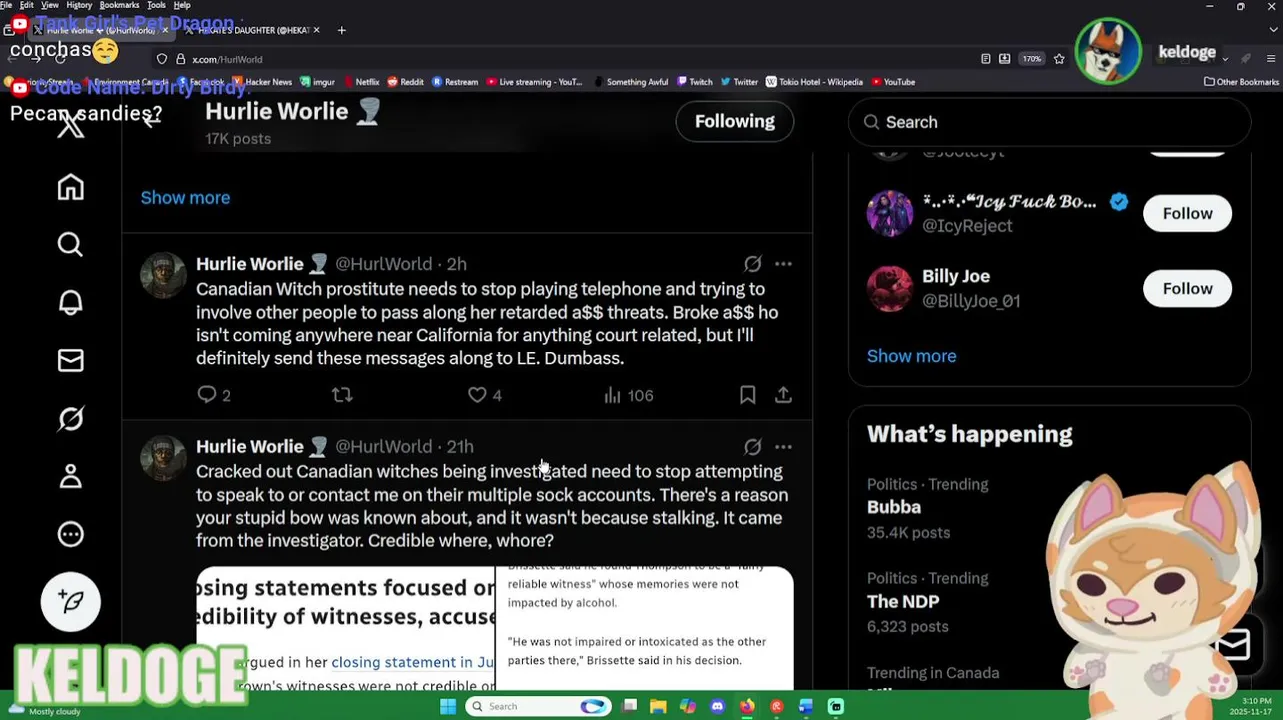The width and height of the screenshot is (1283, 720).
Task: Open Grok explain icon on 2h post
Action: pos(752,264)
